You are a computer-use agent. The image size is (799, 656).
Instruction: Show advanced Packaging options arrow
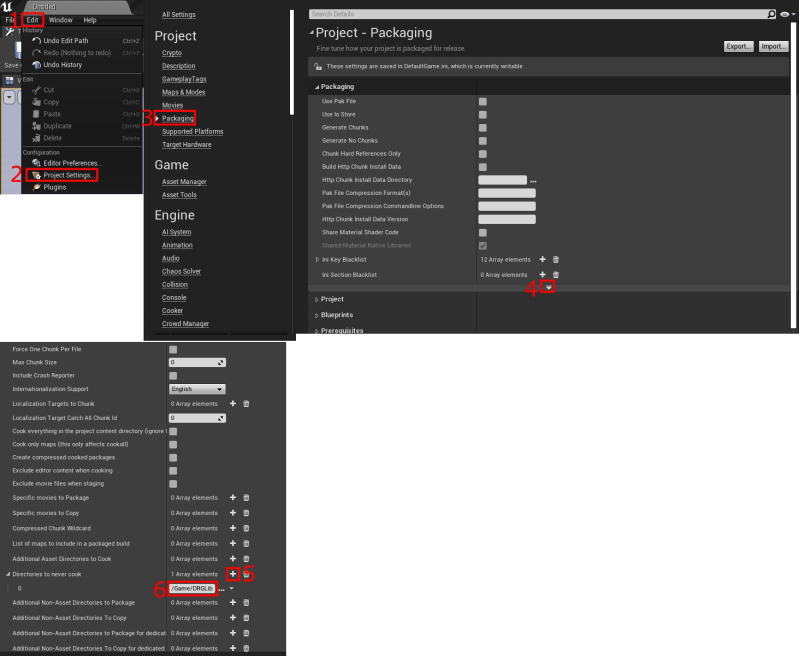548,288
